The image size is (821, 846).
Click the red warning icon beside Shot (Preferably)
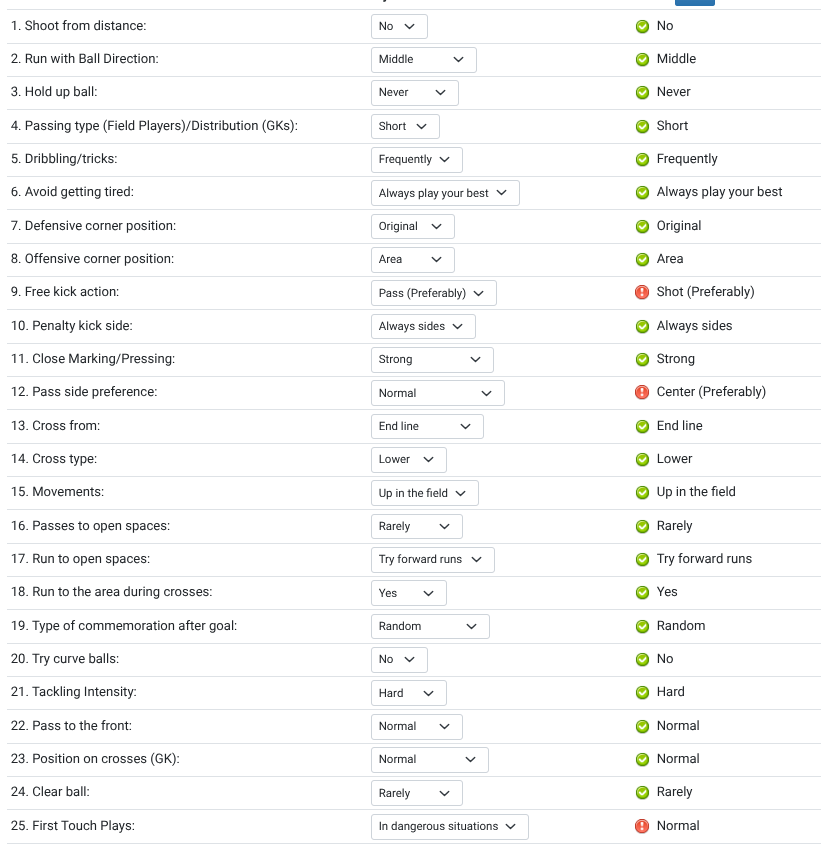tap(642, 292)
